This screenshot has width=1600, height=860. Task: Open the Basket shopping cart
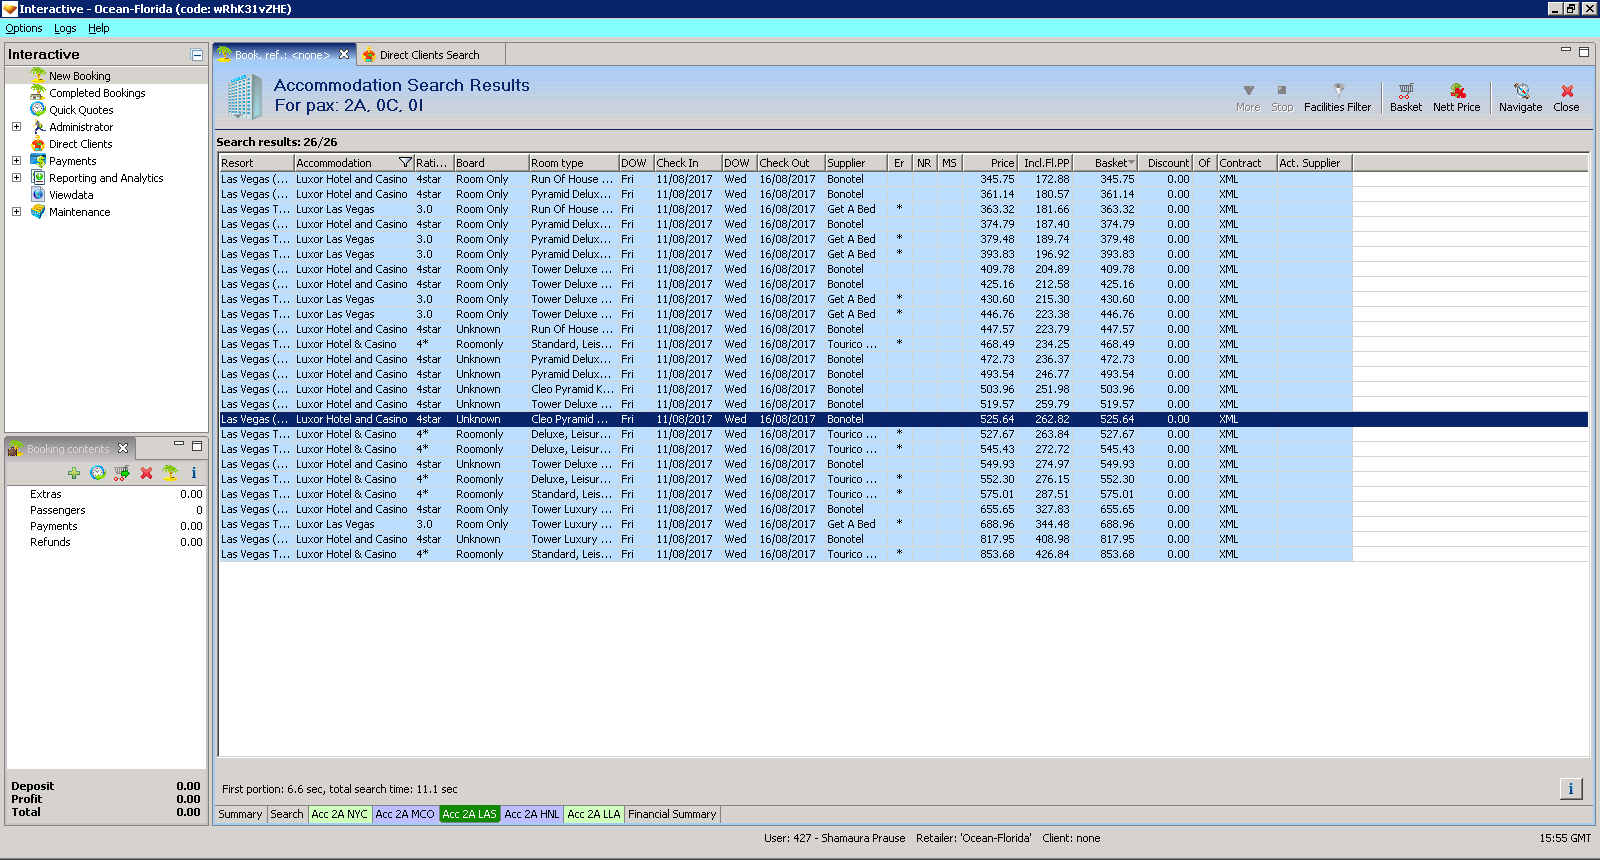click(1406, 97)
